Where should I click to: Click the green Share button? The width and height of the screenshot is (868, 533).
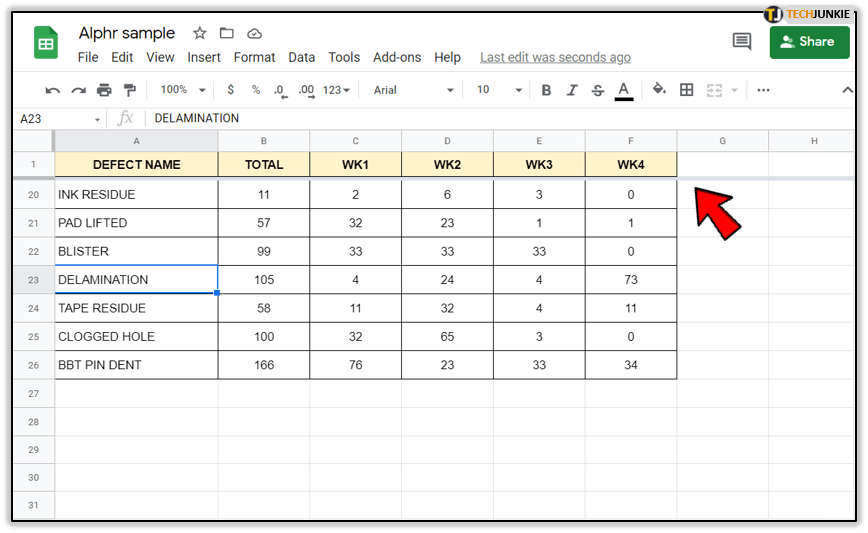[809, 42]
